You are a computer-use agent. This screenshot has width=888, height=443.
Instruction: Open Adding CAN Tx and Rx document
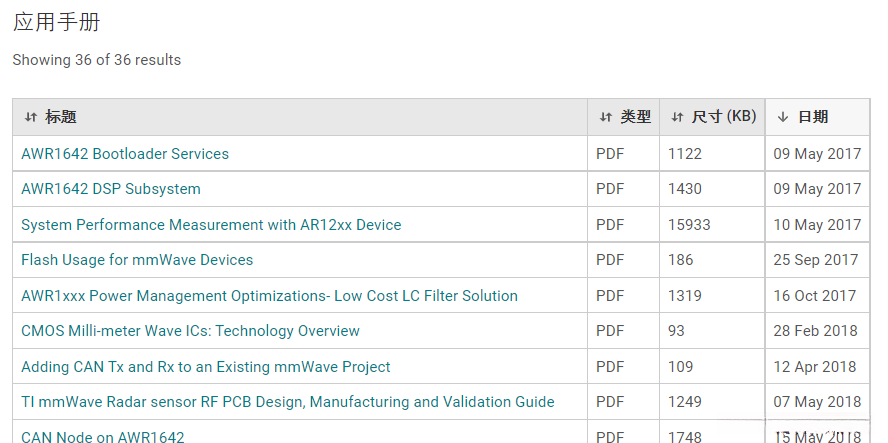pyautogui.click(x=206, y=367)
